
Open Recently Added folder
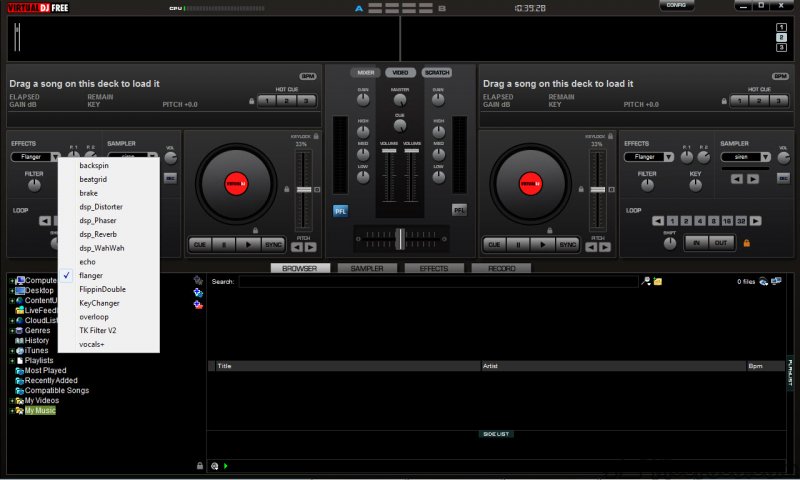pyautogui.click(x=51, y=381)
